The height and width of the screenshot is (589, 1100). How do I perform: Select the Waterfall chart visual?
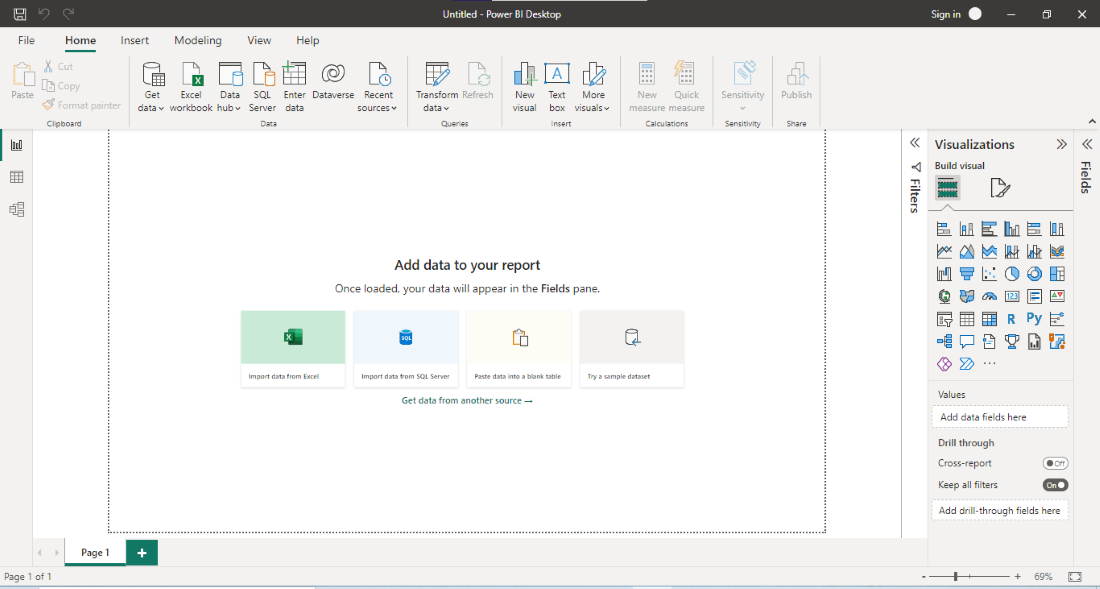click(x=944, y=273)
